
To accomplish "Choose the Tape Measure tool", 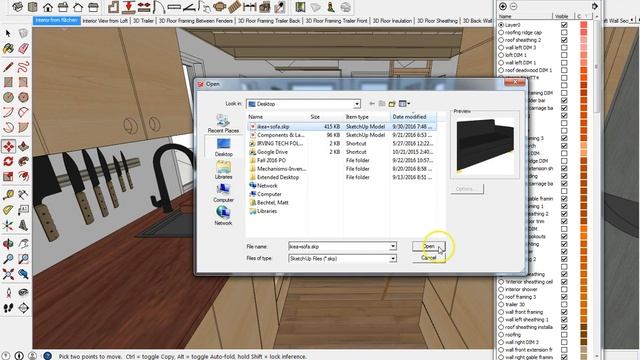I will (x=8, y=194).
